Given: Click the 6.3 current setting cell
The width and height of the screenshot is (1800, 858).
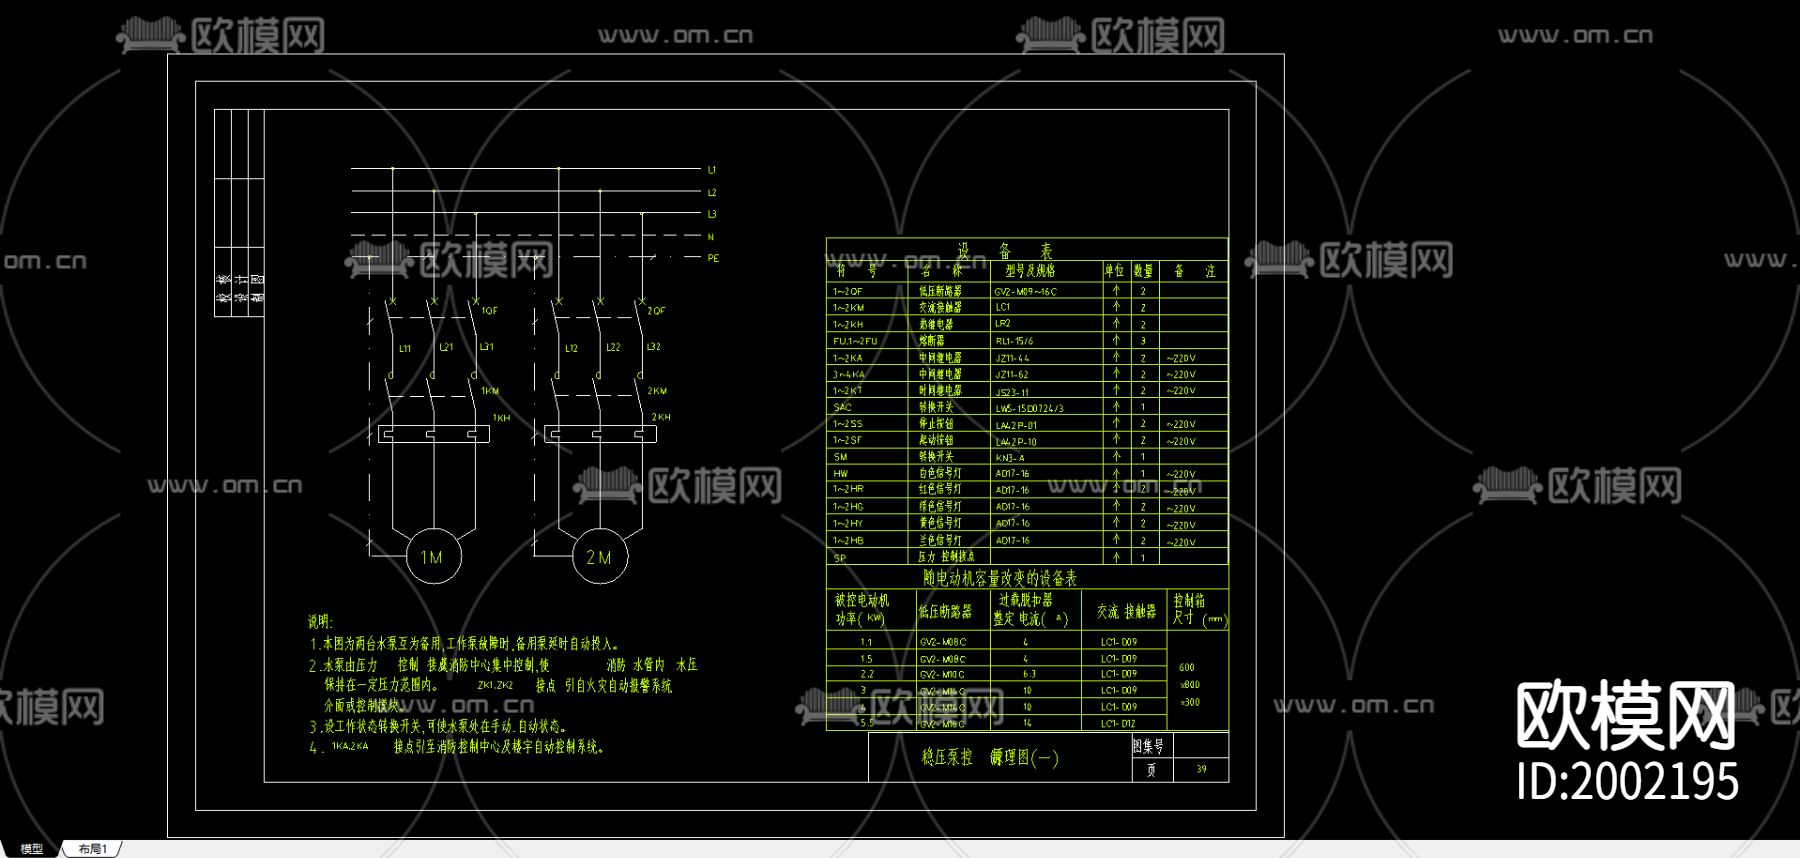Looking at the screenshot, I should click(x=1029, y=675).
